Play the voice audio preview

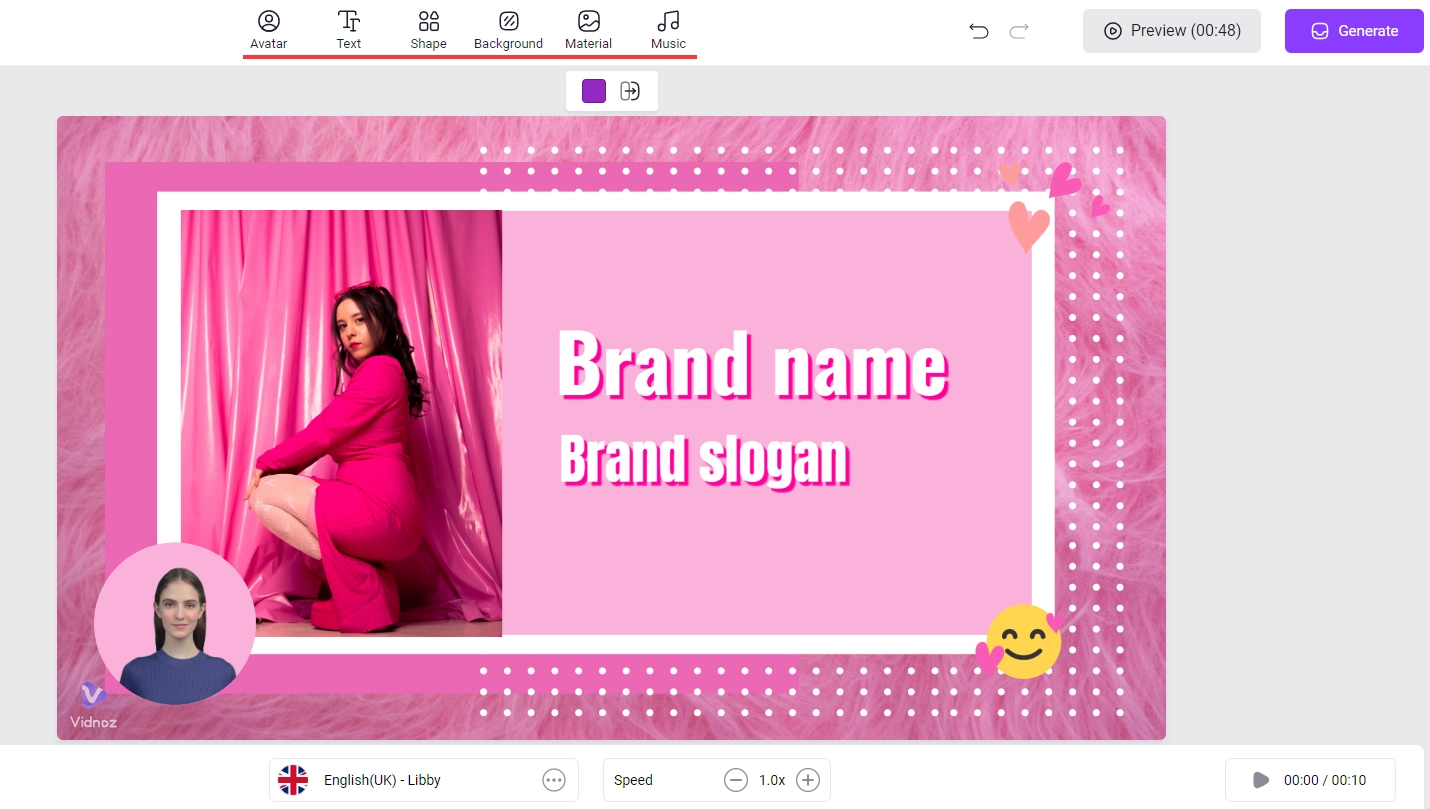(x=1261, y=780)
